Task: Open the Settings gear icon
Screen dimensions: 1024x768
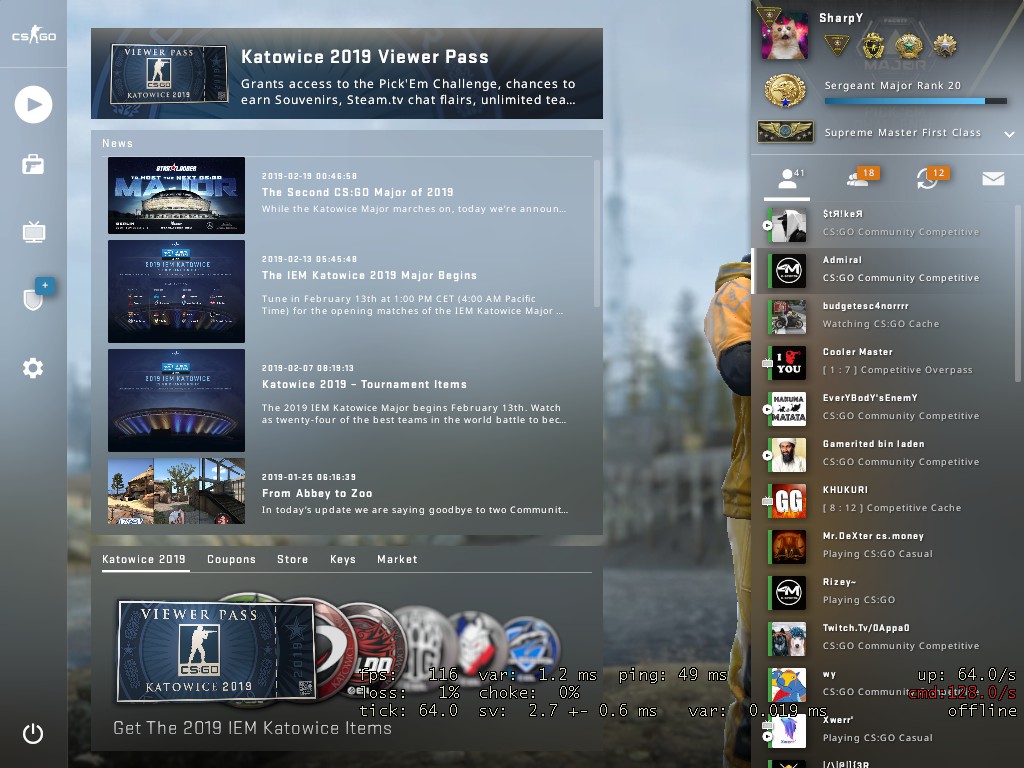Action: 33,368
